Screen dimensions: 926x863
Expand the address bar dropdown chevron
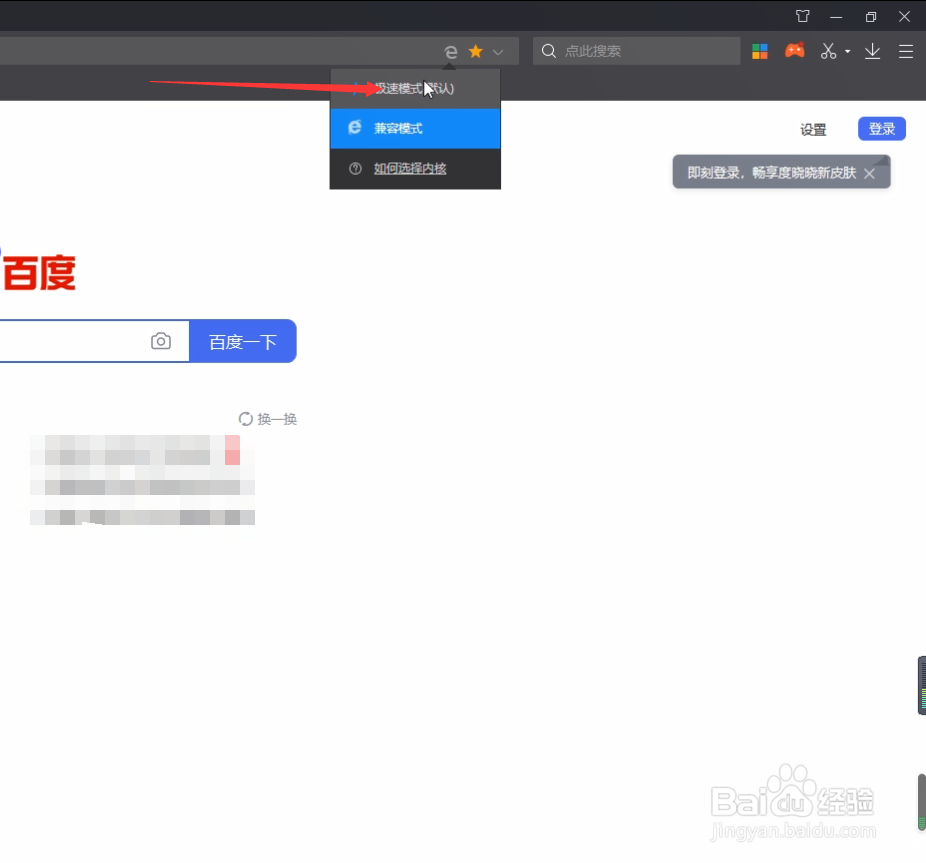(498, 52)
